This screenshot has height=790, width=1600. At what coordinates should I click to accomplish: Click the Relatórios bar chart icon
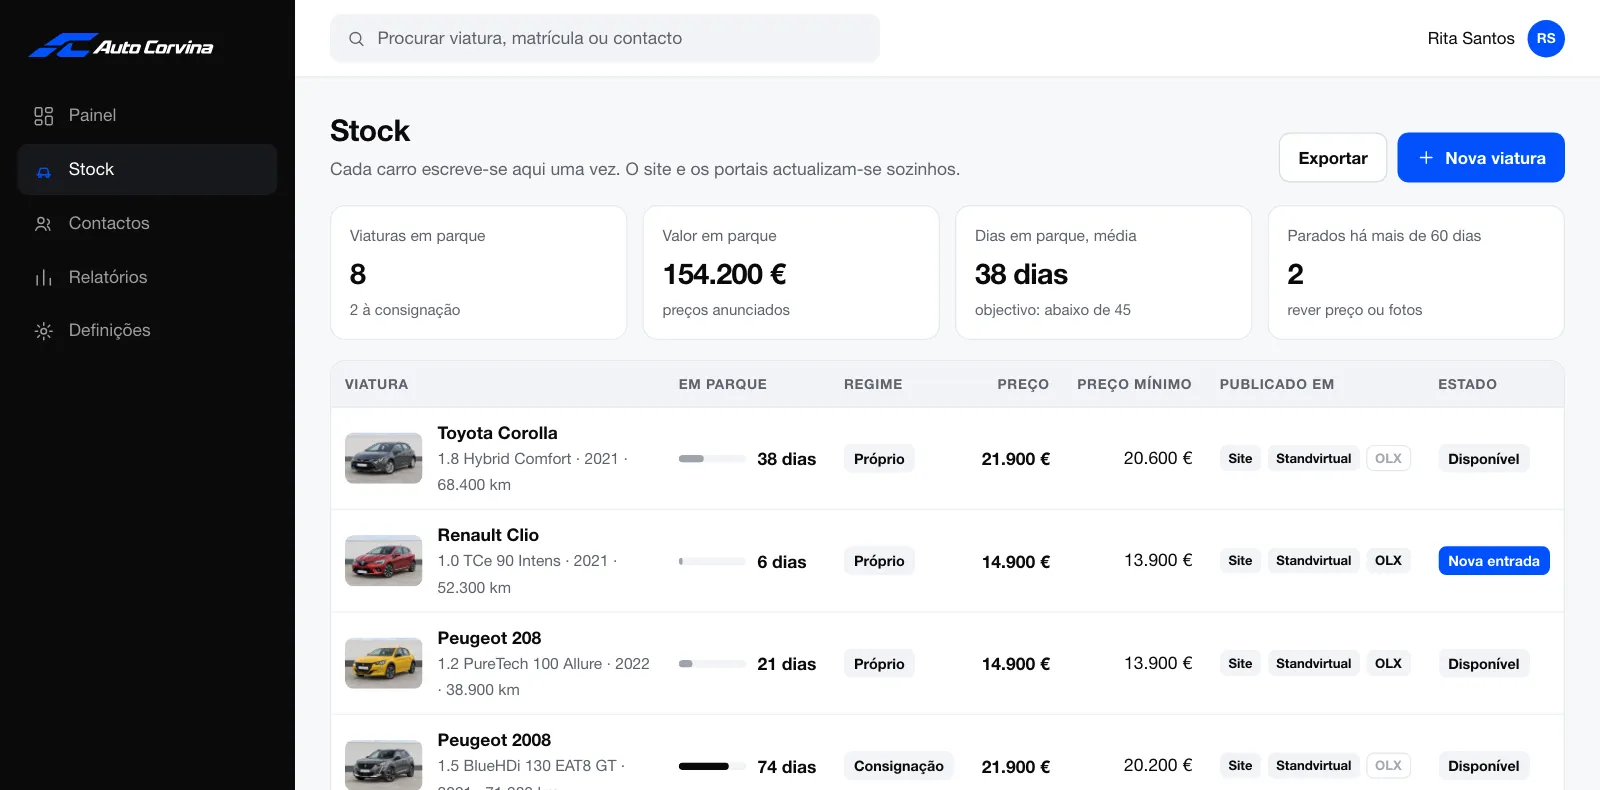click(x=43, y=278)
